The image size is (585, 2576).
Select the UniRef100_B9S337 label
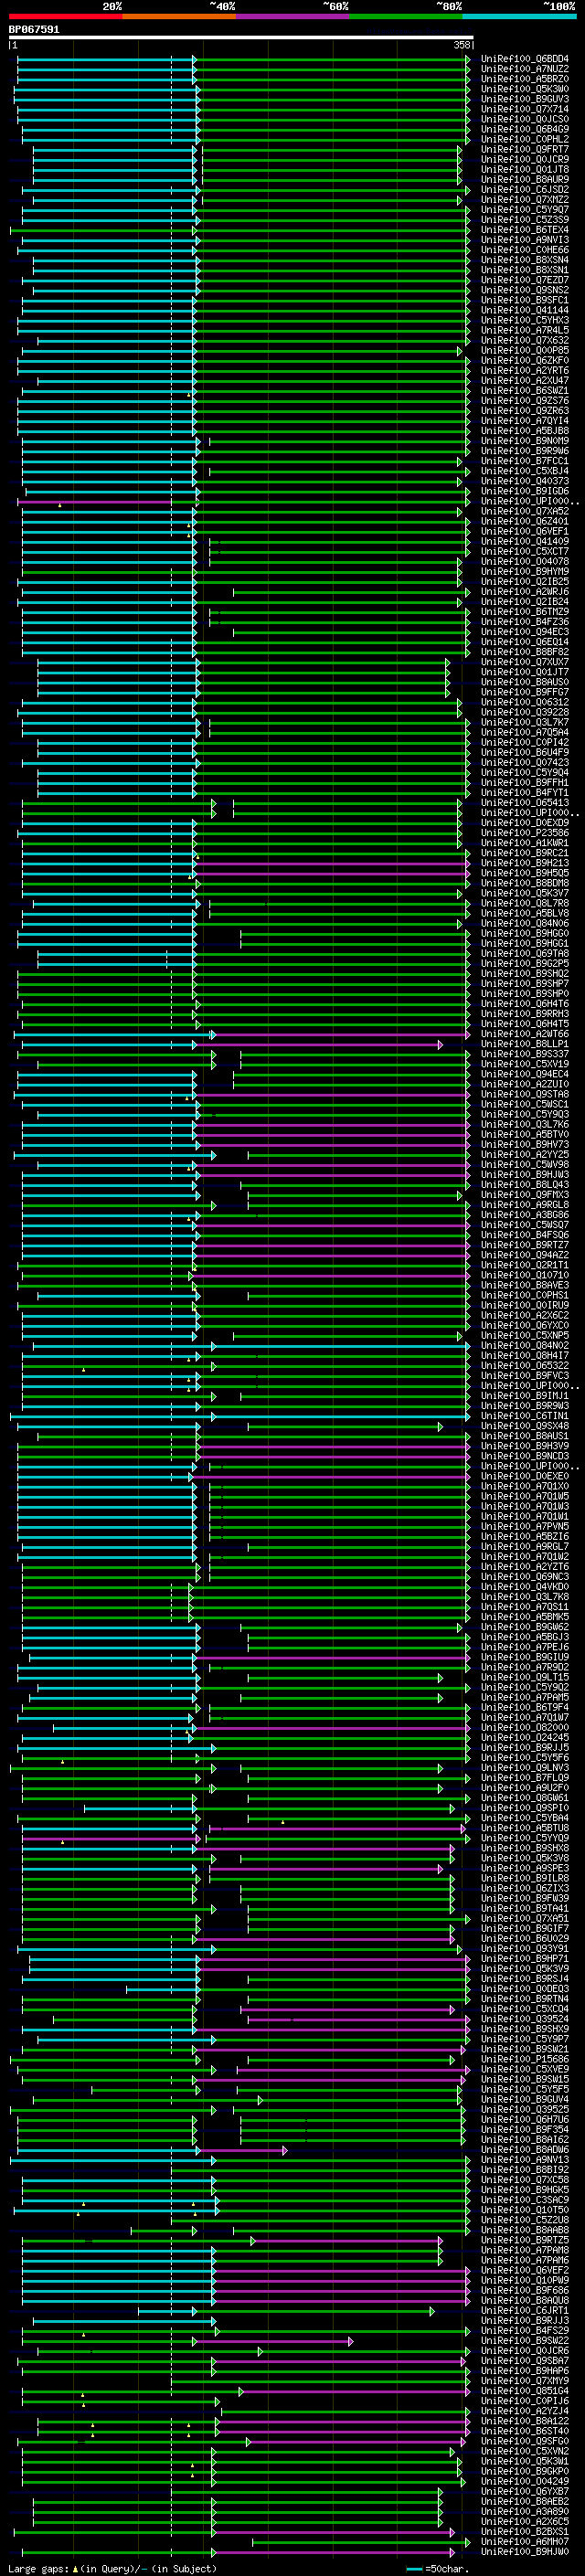coord(525,1054)
